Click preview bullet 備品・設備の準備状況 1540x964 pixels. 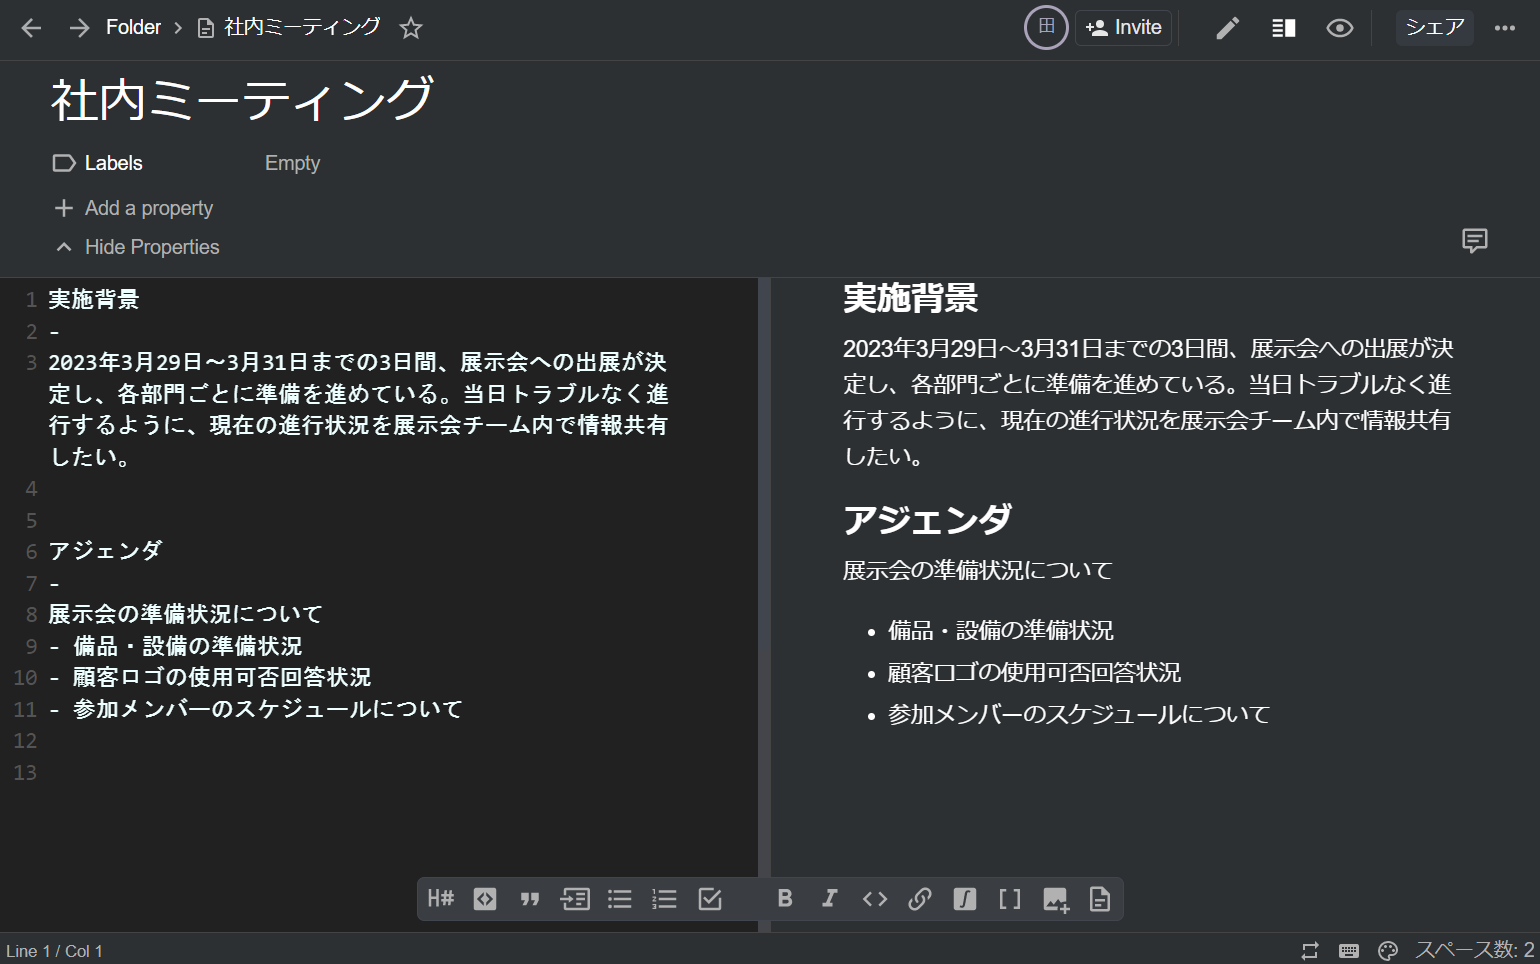pos(1000,630)
